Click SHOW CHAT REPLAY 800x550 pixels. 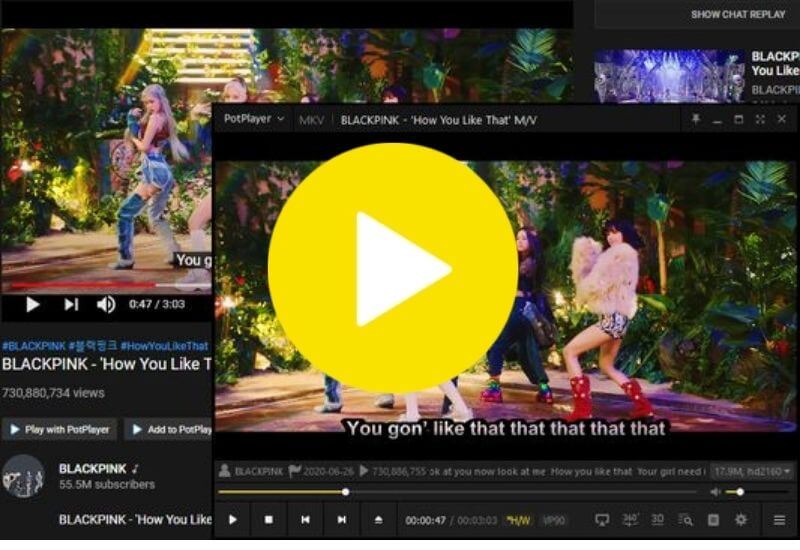coord(740,15)
